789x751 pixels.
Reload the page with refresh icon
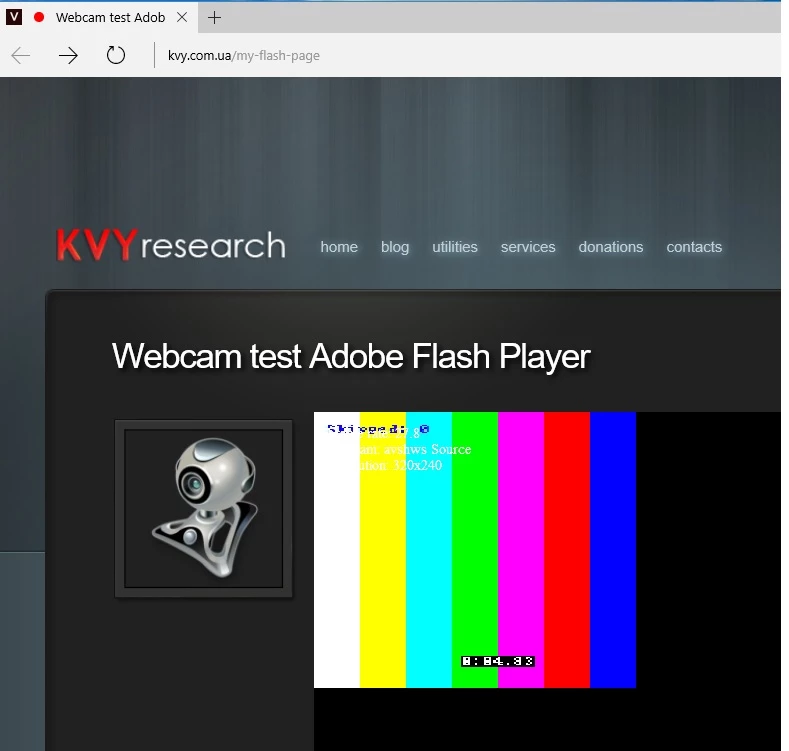pyautogui.click(x=116, y=55)
